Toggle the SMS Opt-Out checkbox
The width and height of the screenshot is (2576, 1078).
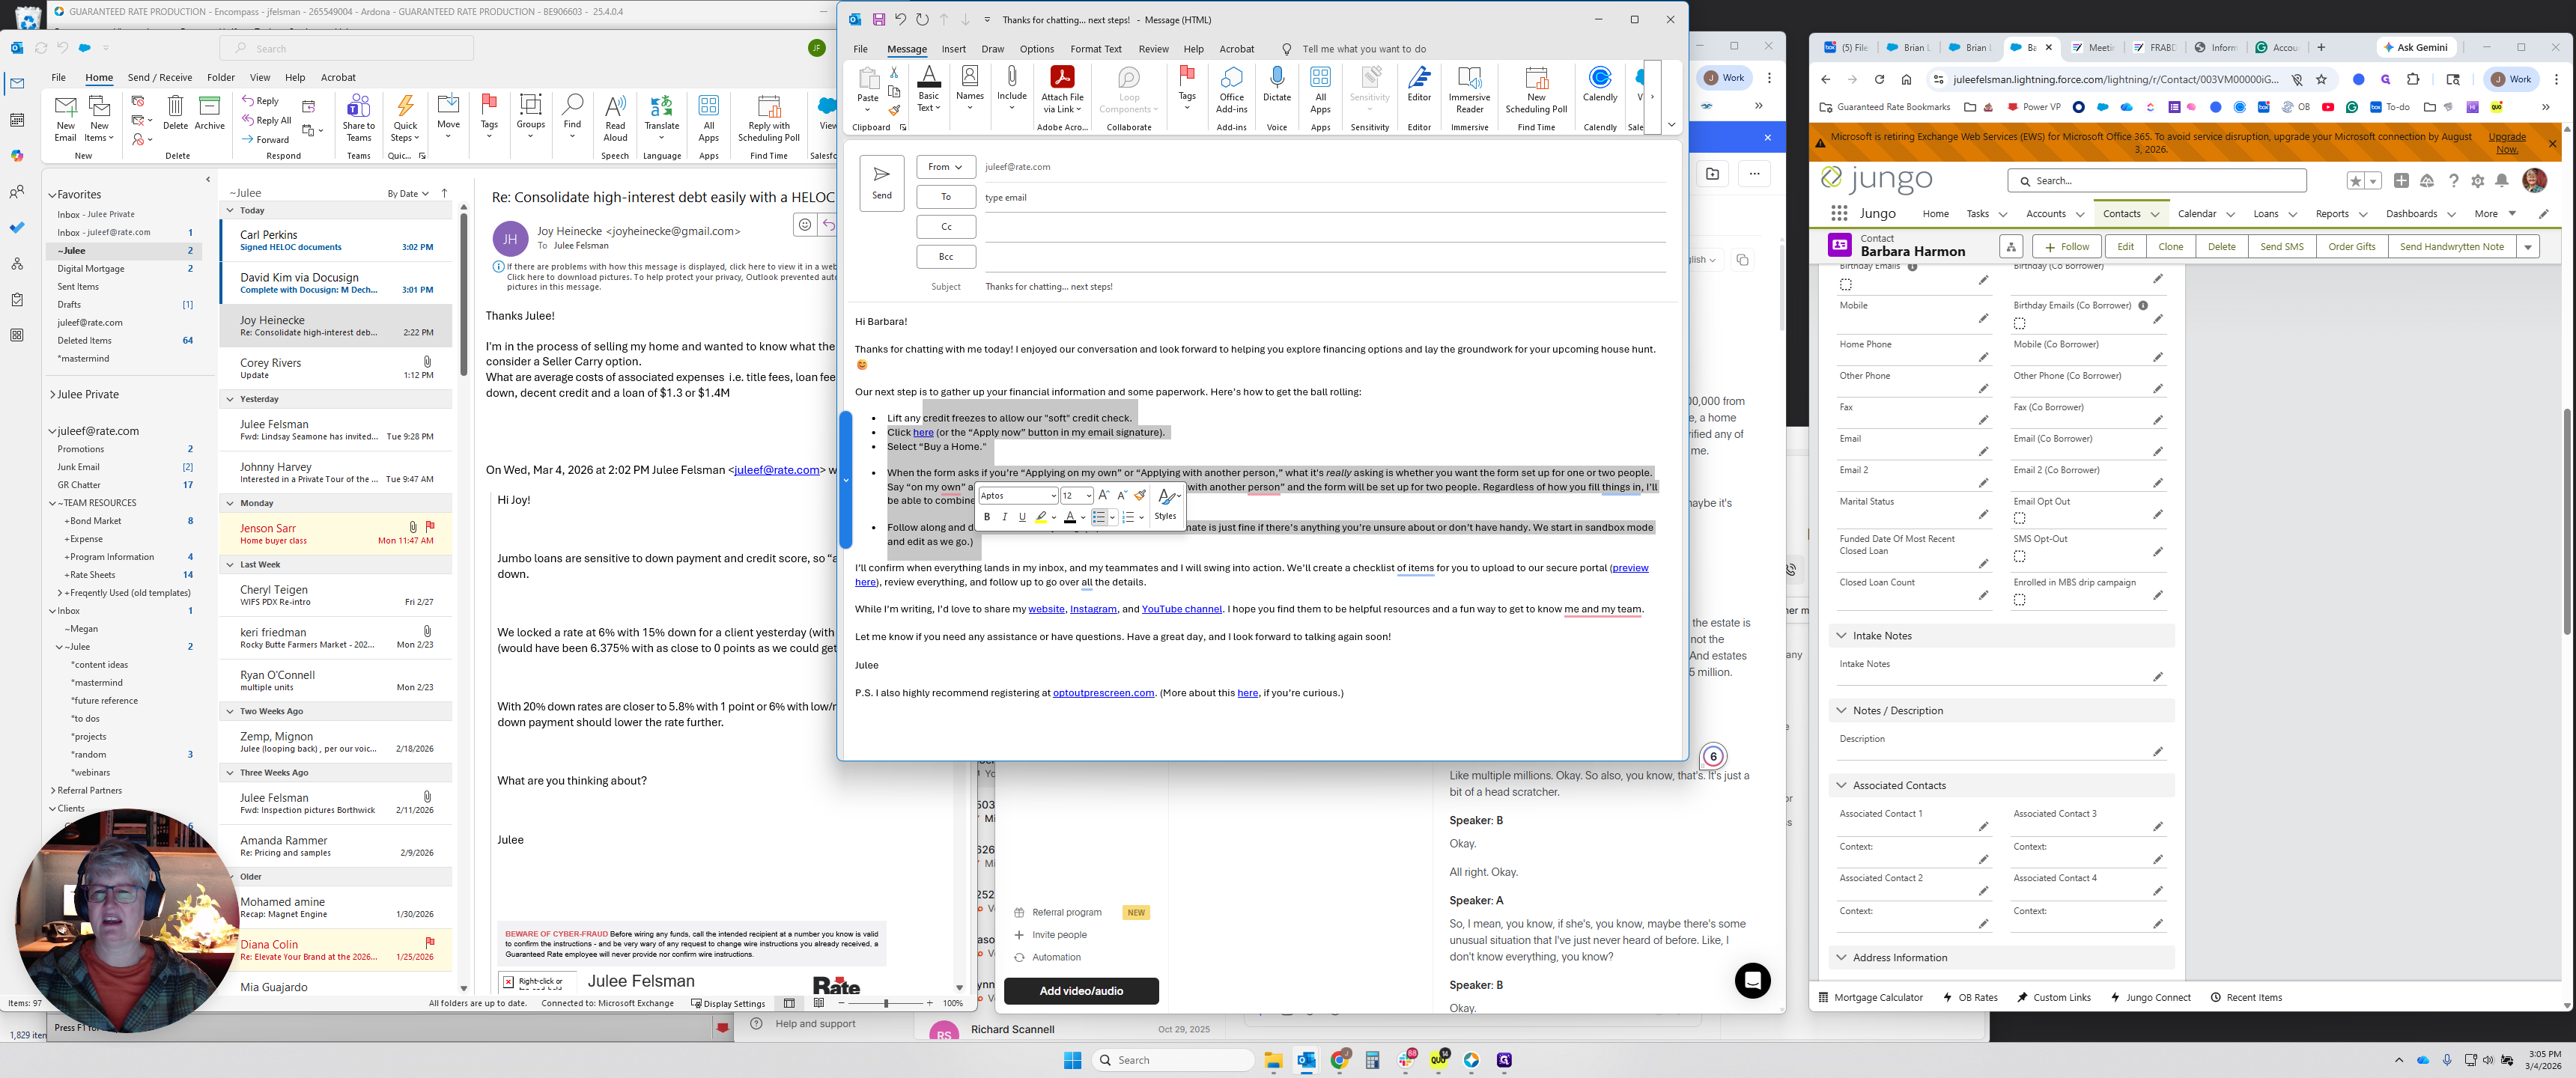tap(2019, 556)
